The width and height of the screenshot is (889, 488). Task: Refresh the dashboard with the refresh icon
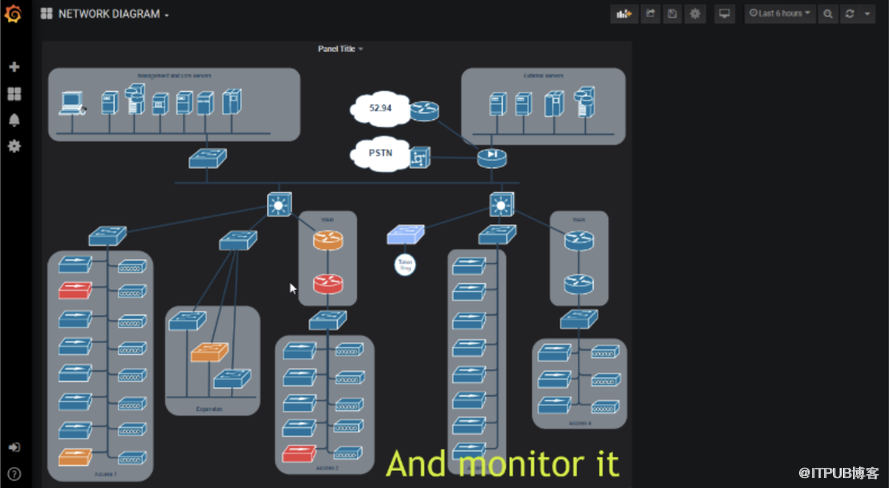850,14
